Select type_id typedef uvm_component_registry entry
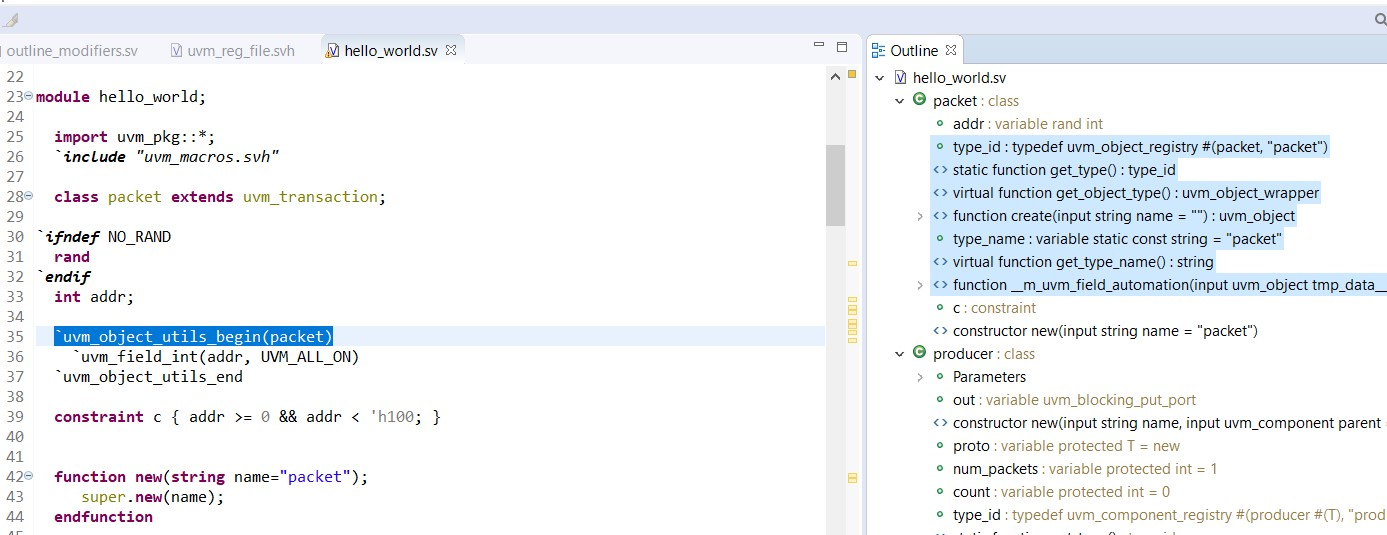Image resolution: width=1387 pixels, height=535 pixels. coord(1169,515)
